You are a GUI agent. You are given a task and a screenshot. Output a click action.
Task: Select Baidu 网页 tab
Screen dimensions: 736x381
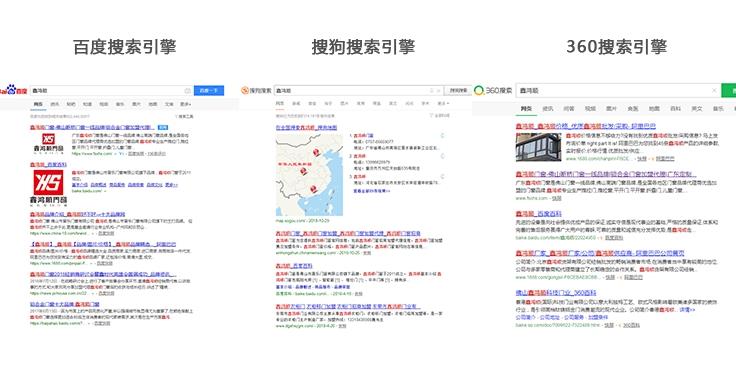click(x=38, y=104)
